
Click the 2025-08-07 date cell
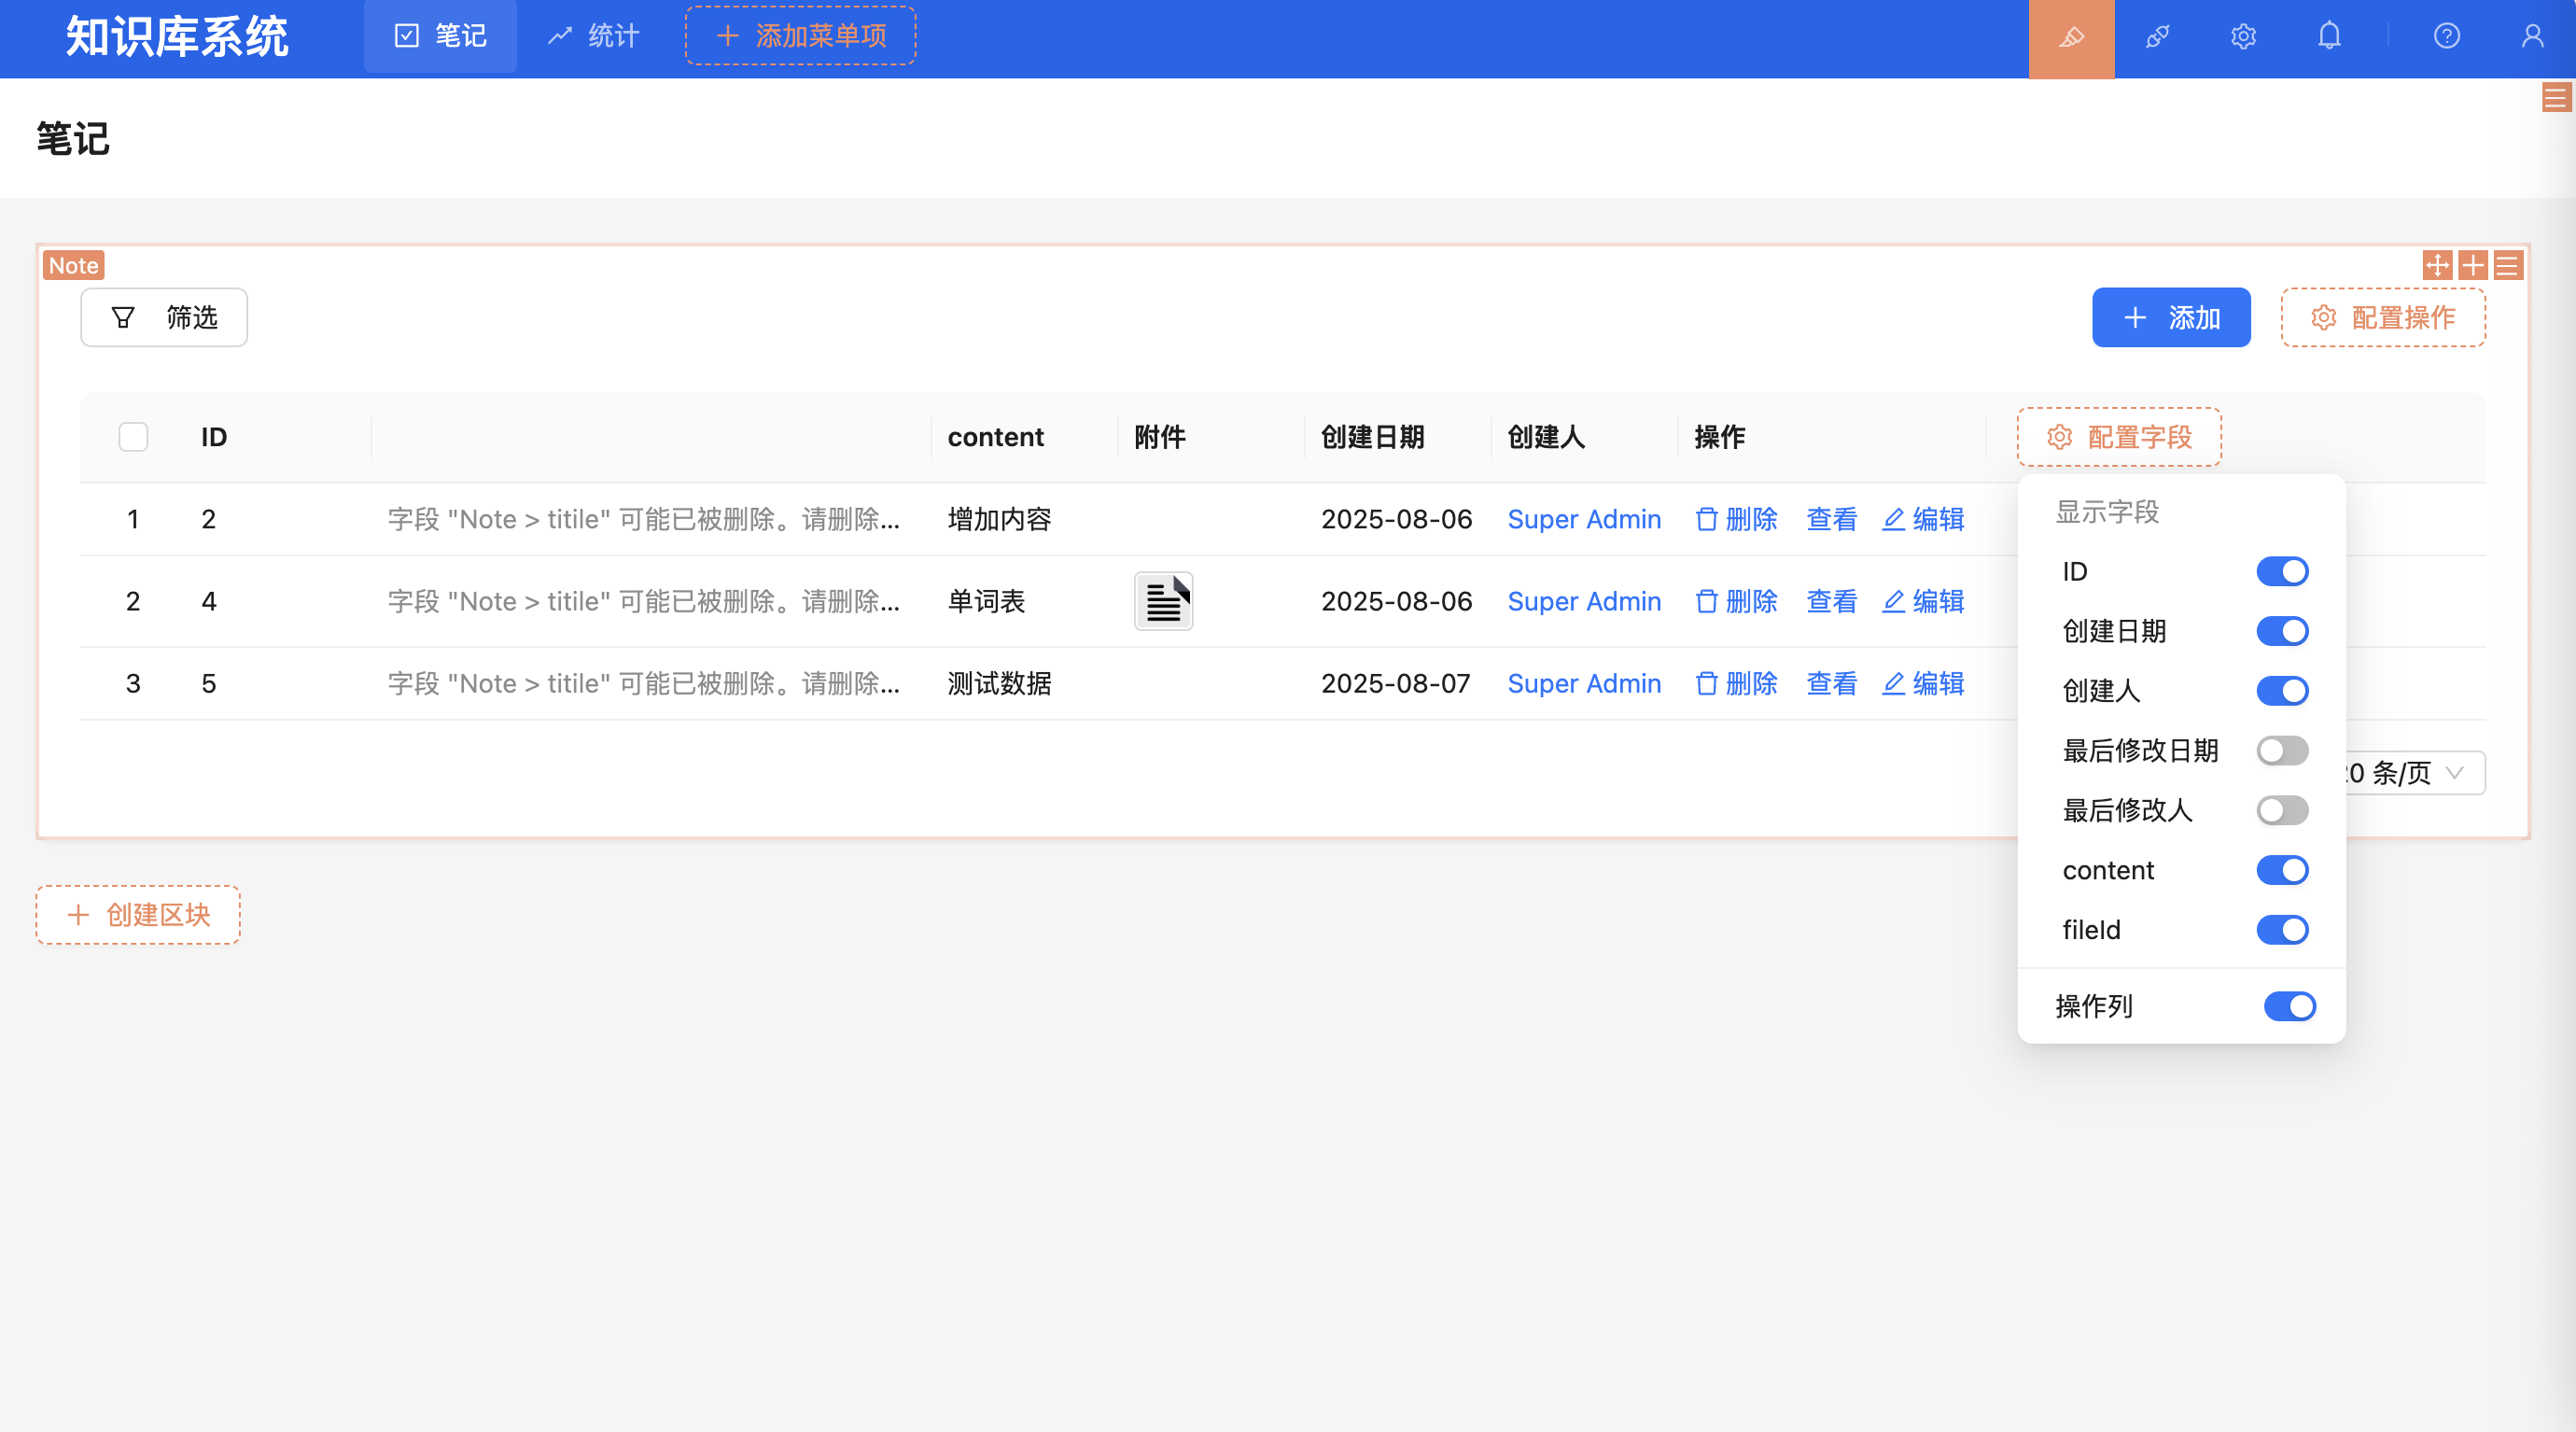pyautogui.click(x=1396, y=683)
